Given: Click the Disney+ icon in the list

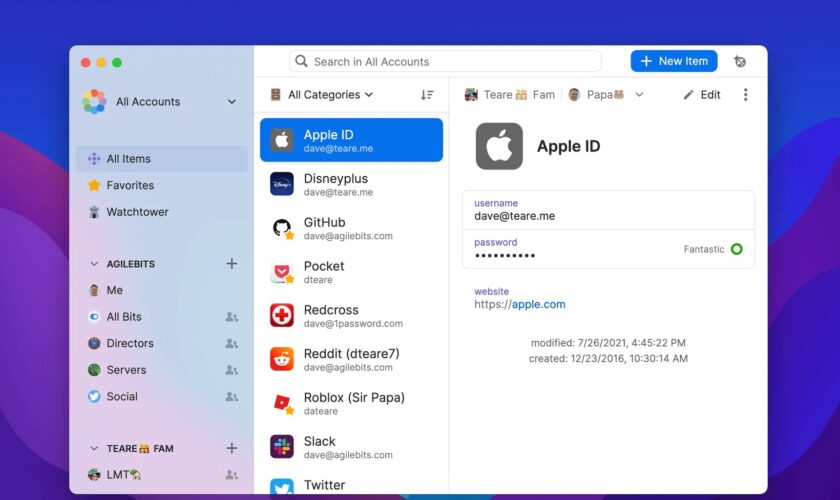Looking at the screenshot, I should [x=282, y=184].
